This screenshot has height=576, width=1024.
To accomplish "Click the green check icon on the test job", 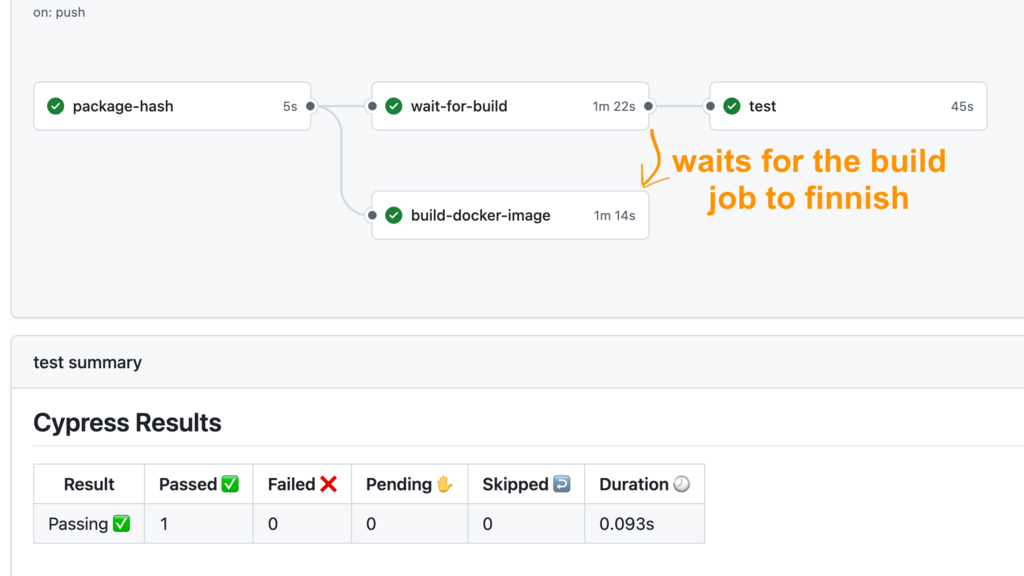I will [732, 106].
